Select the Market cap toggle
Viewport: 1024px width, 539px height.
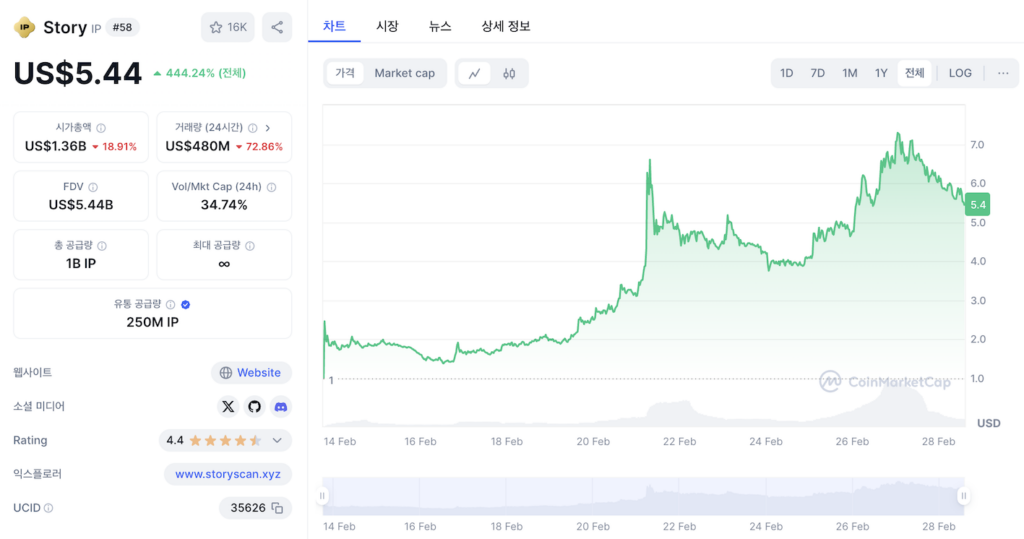pyautogui.click(x=404, y=73)
